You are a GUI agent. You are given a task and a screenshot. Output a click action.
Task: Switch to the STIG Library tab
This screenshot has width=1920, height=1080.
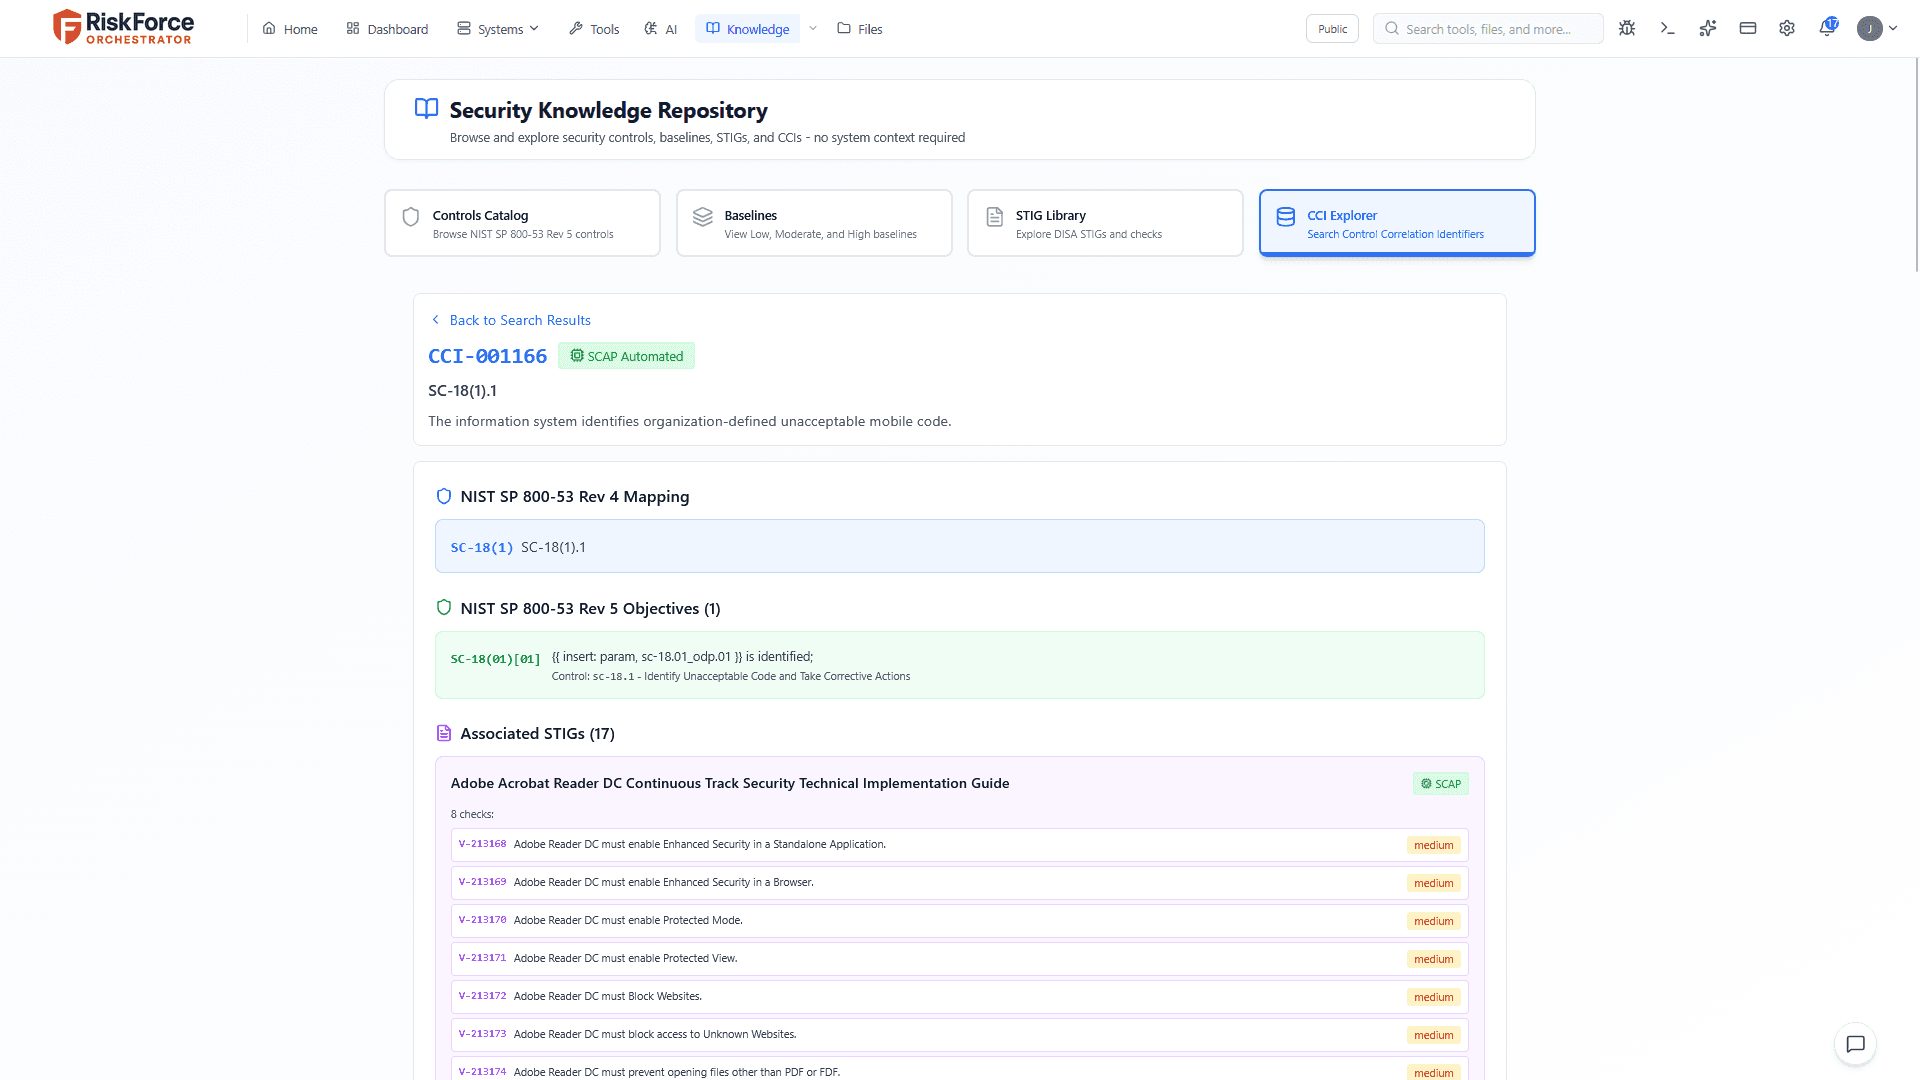[1105, 223]
